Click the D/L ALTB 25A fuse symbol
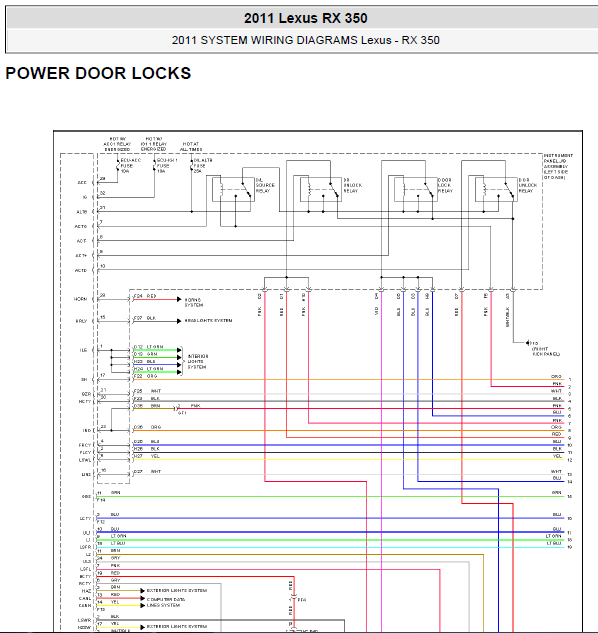Image resolution: width=598 pixels, height=633 pixels. pos(191,165)
